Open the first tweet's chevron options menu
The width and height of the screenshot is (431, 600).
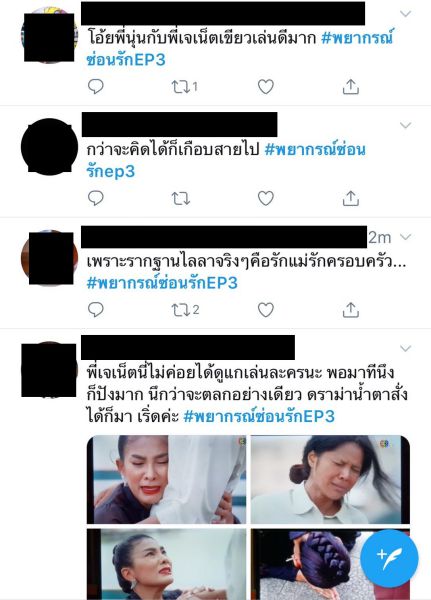pos(405,14)
